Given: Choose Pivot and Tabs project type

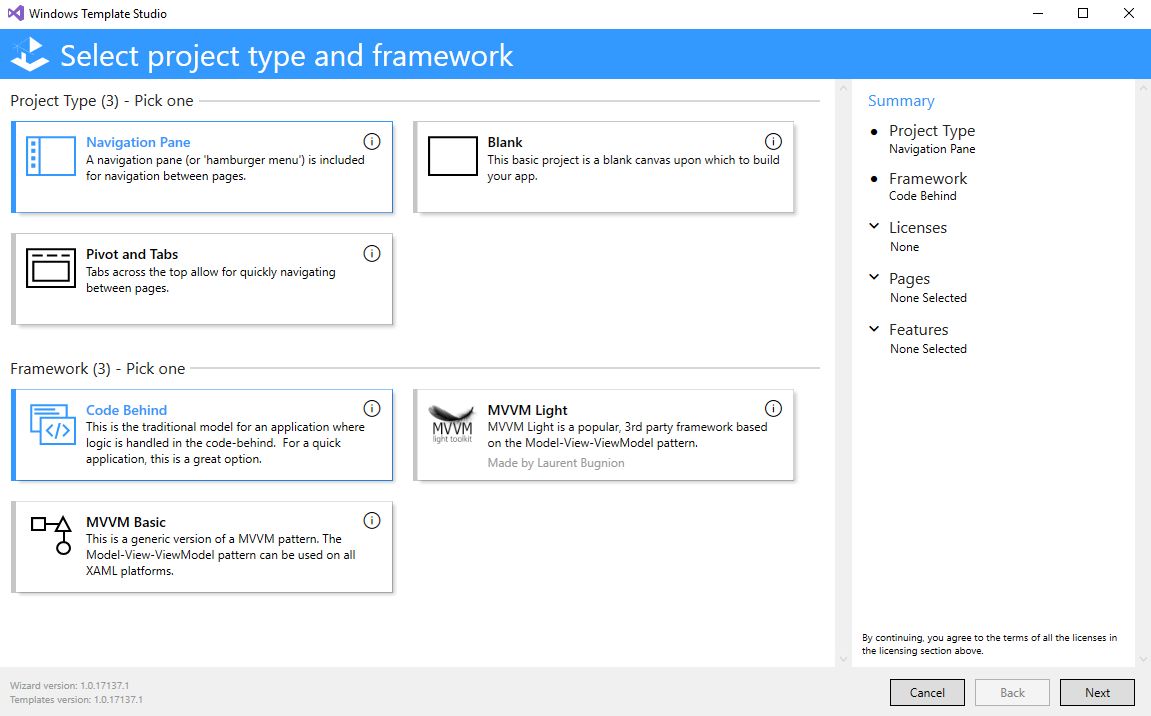Looking at the screenshot, I should click(x=202, y=279).
